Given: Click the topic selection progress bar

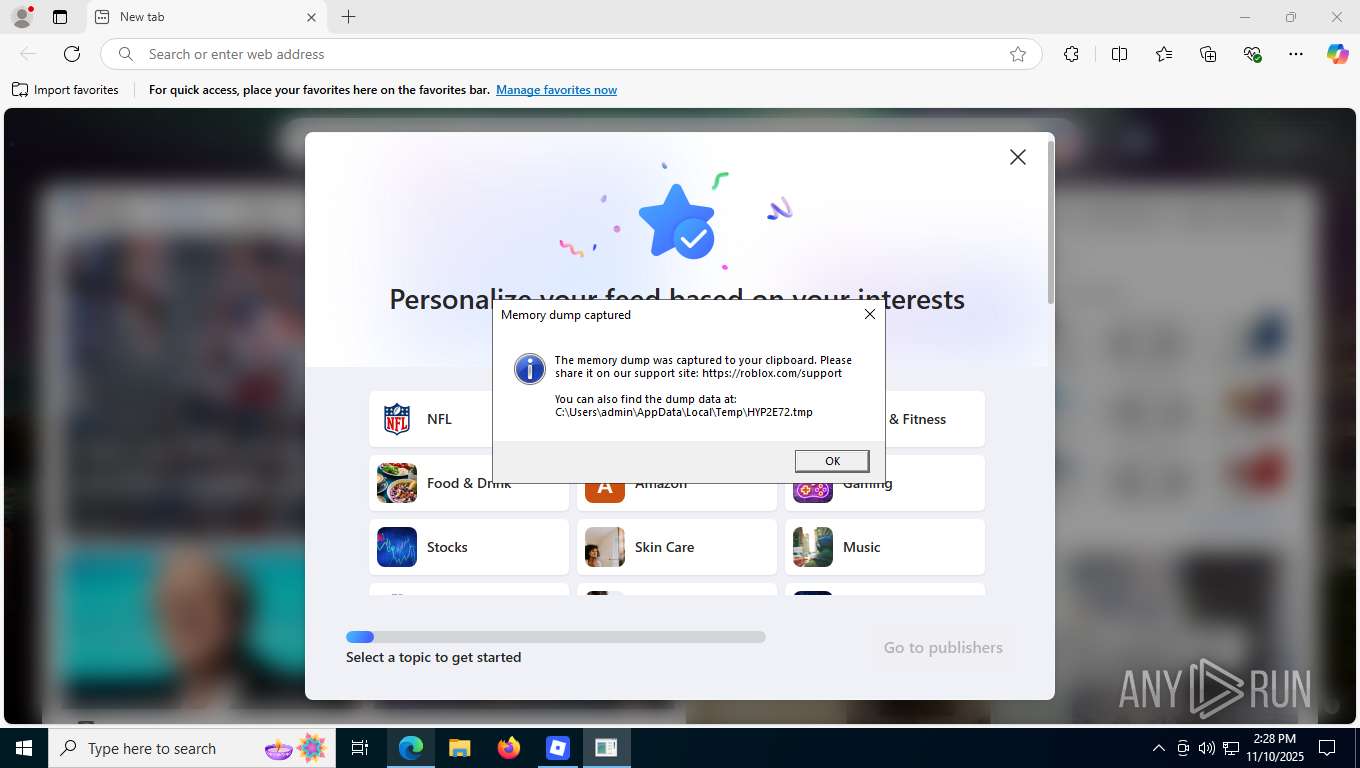Looking at the screenshot, I should coord(556,637).
